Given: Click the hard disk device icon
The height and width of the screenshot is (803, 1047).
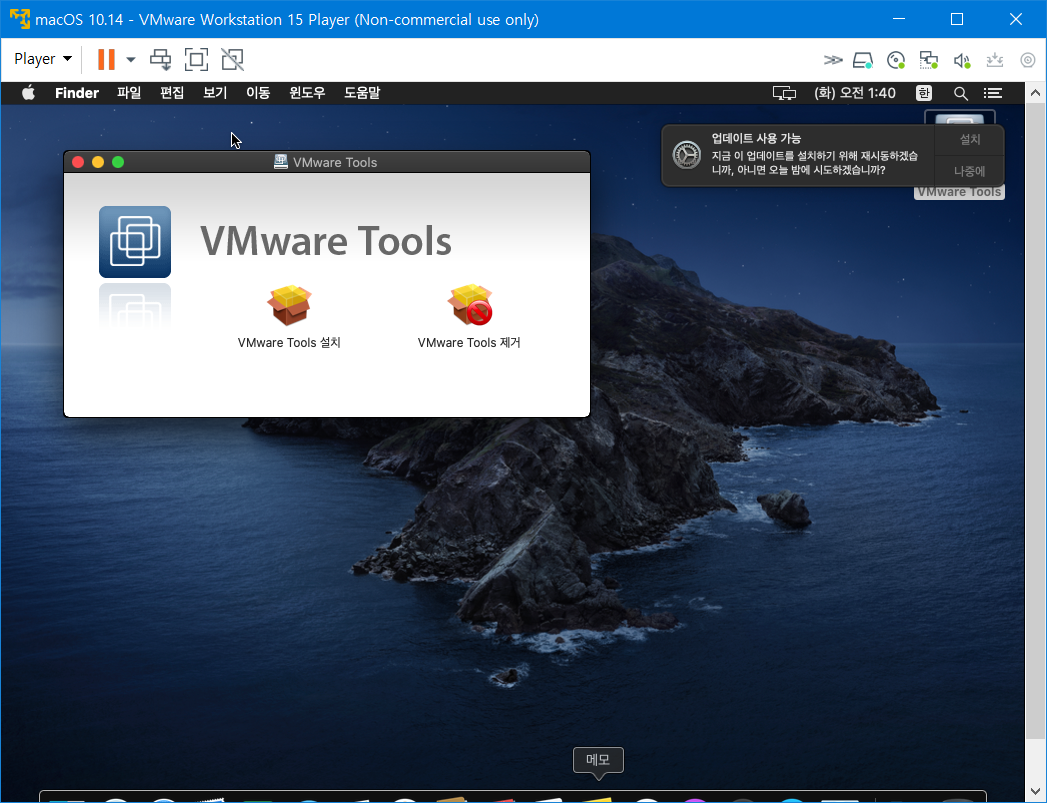Looking at the screenshot, I should click(x=863, y=60).
